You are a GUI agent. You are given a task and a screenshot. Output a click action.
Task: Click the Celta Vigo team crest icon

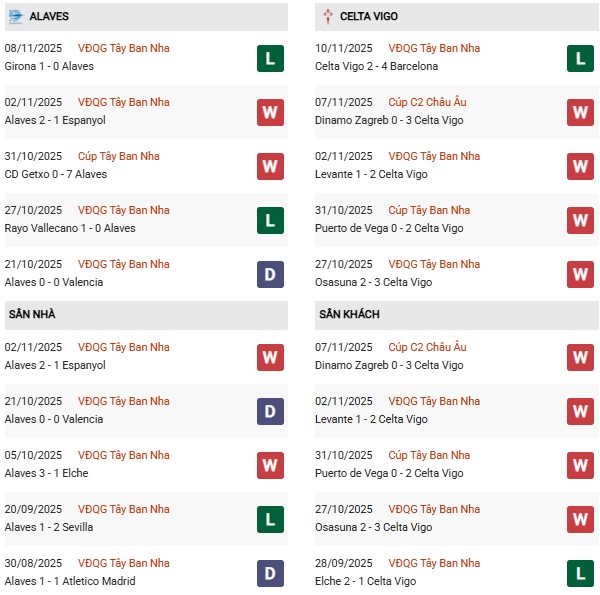[x=328, y=17]
